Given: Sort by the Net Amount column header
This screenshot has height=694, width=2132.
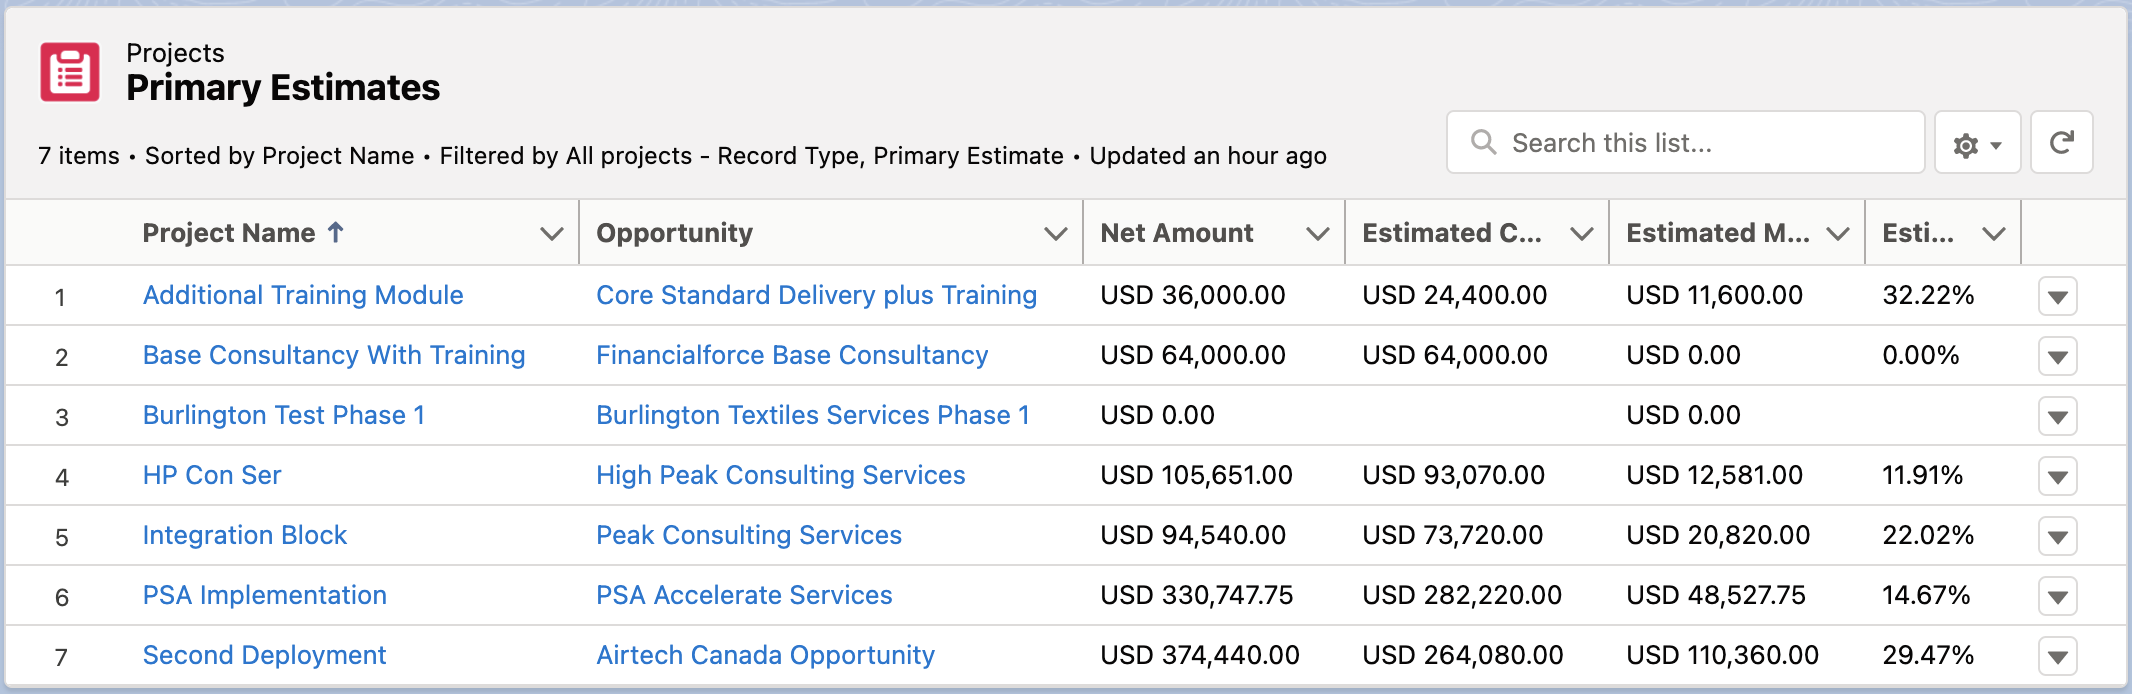Looking at the screenshot, I should click(1176, 233).
